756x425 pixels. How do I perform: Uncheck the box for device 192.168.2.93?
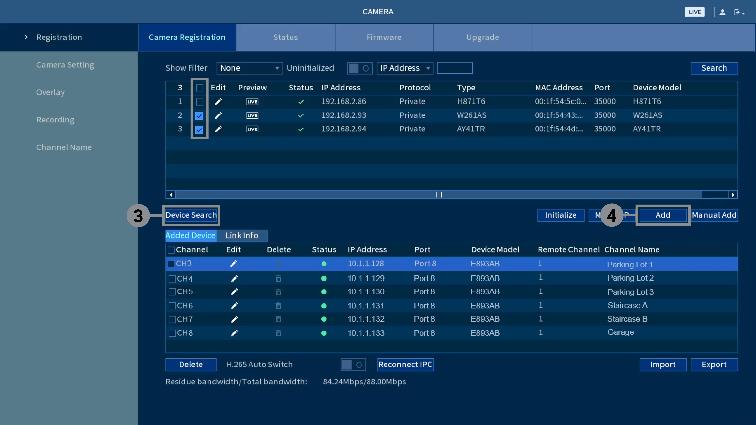coord(199,116)
